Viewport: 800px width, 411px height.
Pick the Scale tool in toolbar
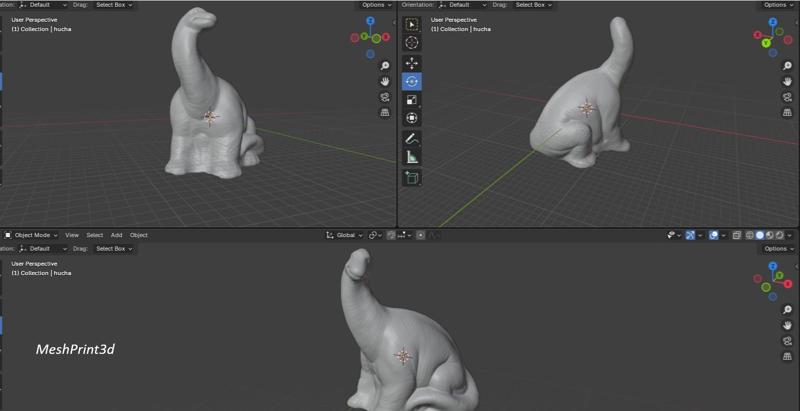pyautogui.click(x=412, y=100)
